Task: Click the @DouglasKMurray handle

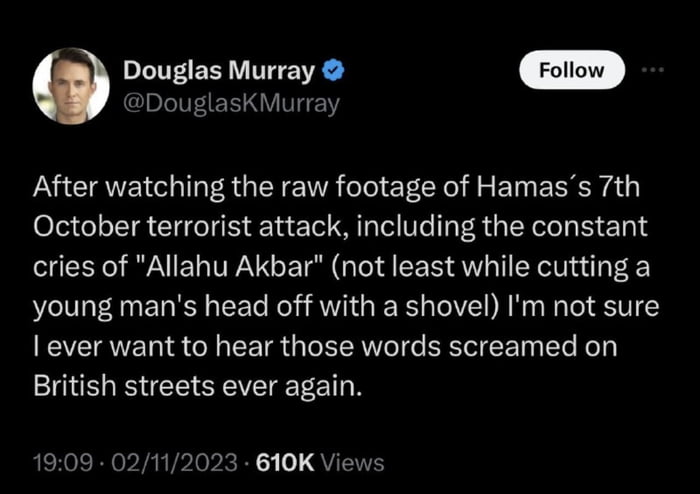Action: (231, 104)
